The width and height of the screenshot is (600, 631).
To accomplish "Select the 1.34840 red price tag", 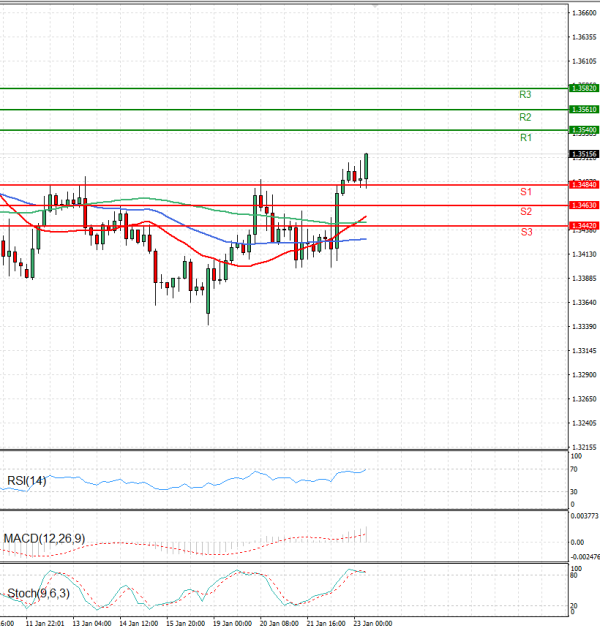I will tap(584, 185).
